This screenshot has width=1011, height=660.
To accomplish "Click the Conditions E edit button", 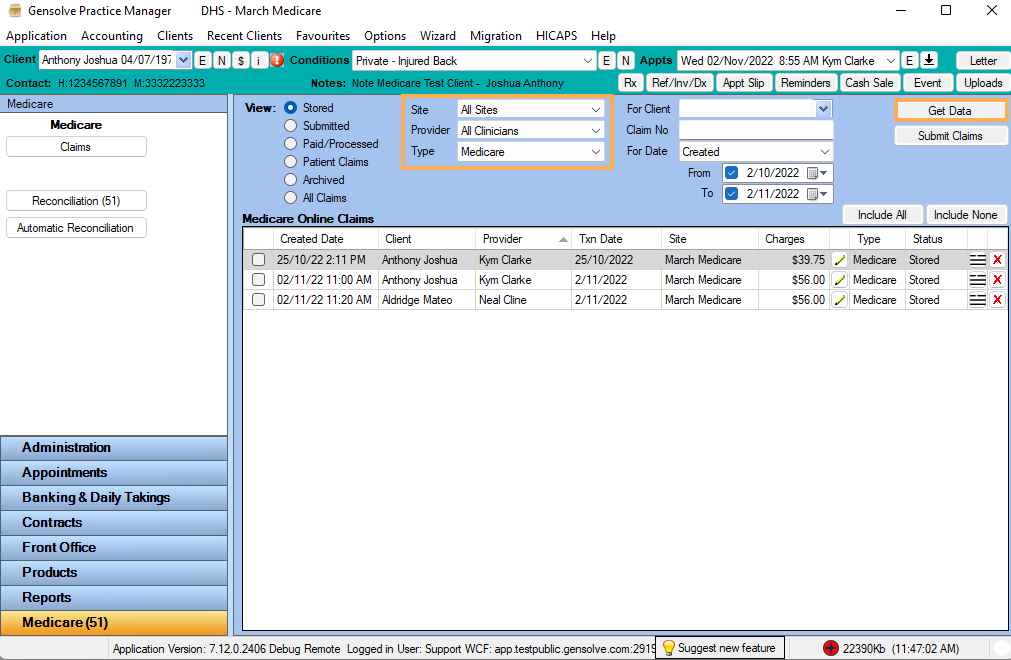I will coord(606,61).
